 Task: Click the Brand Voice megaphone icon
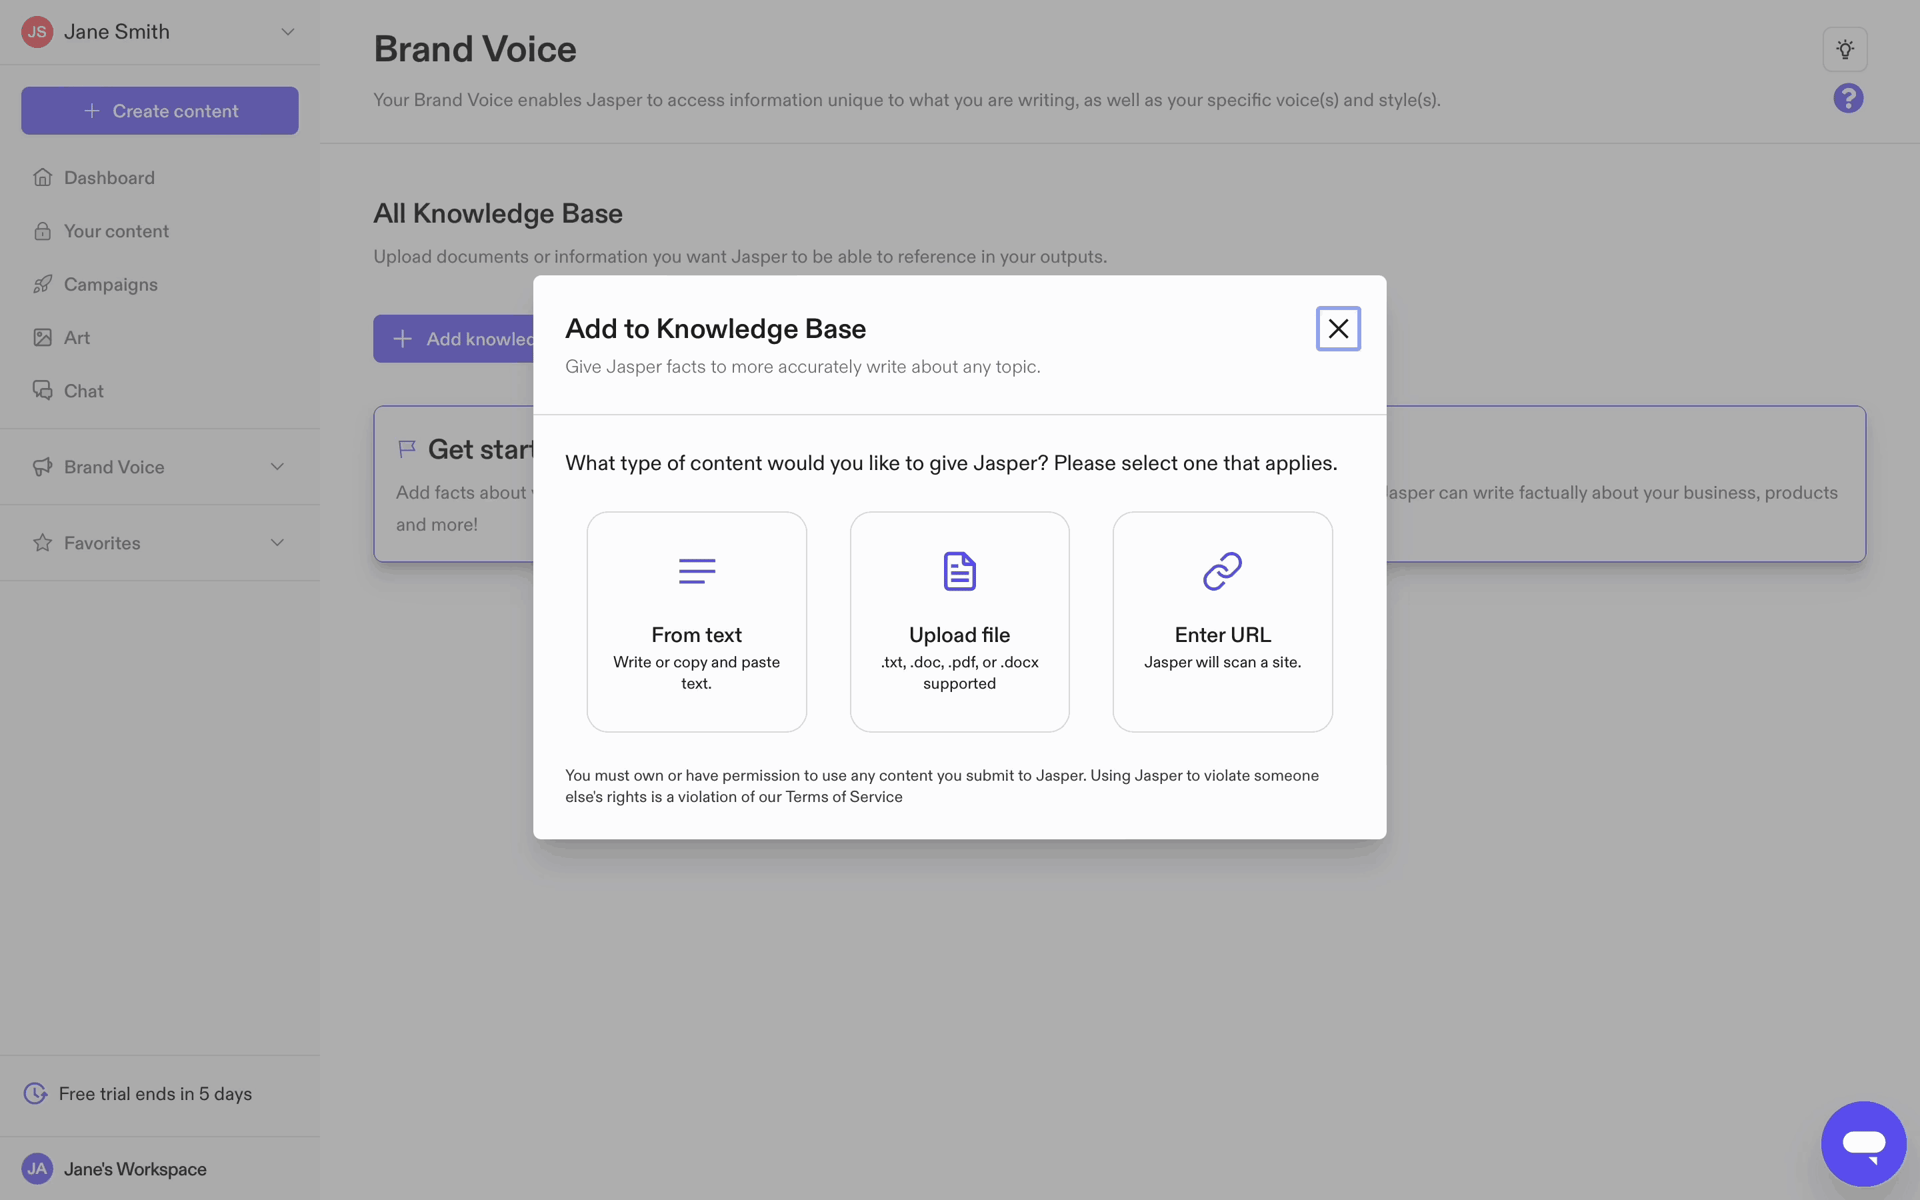click(x=42, y=467)
